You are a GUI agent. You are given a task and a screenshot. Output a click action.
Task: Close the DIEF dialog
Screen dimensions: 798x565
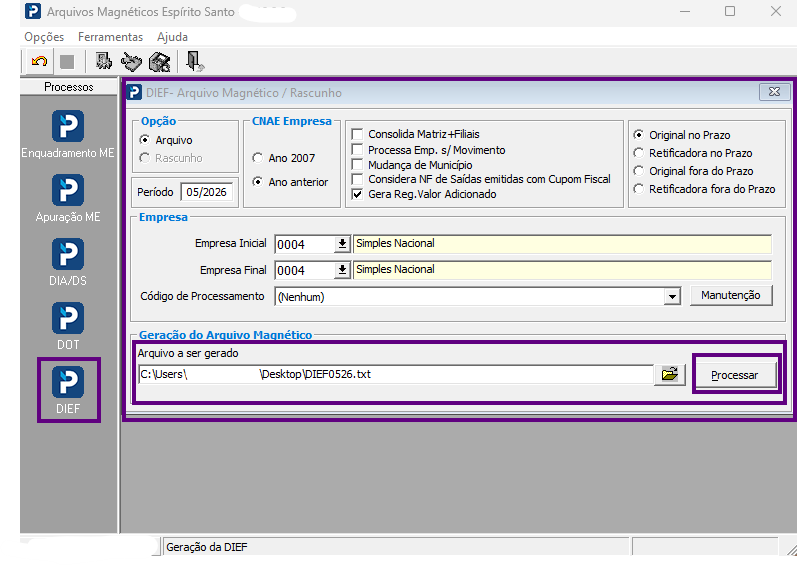(x=774, y=92)
